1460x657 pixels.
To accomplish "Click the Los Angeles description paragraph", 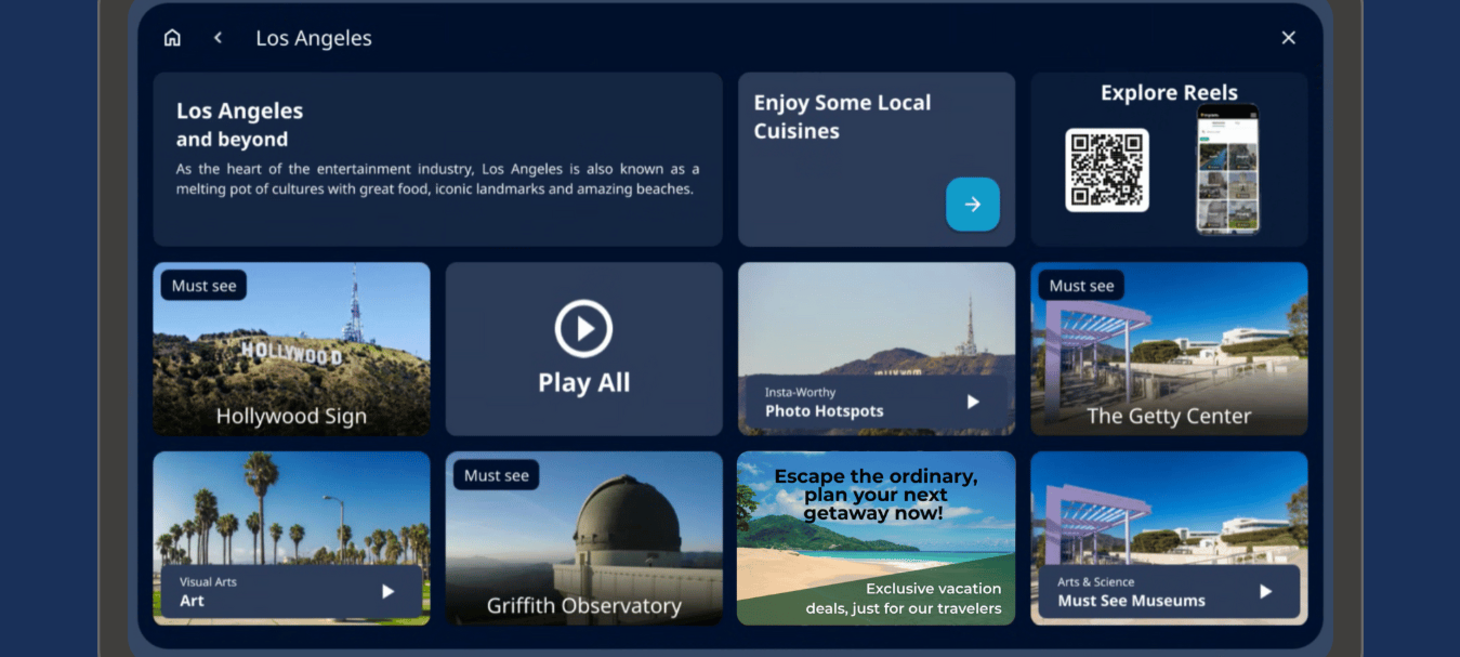I will (437, 178).
